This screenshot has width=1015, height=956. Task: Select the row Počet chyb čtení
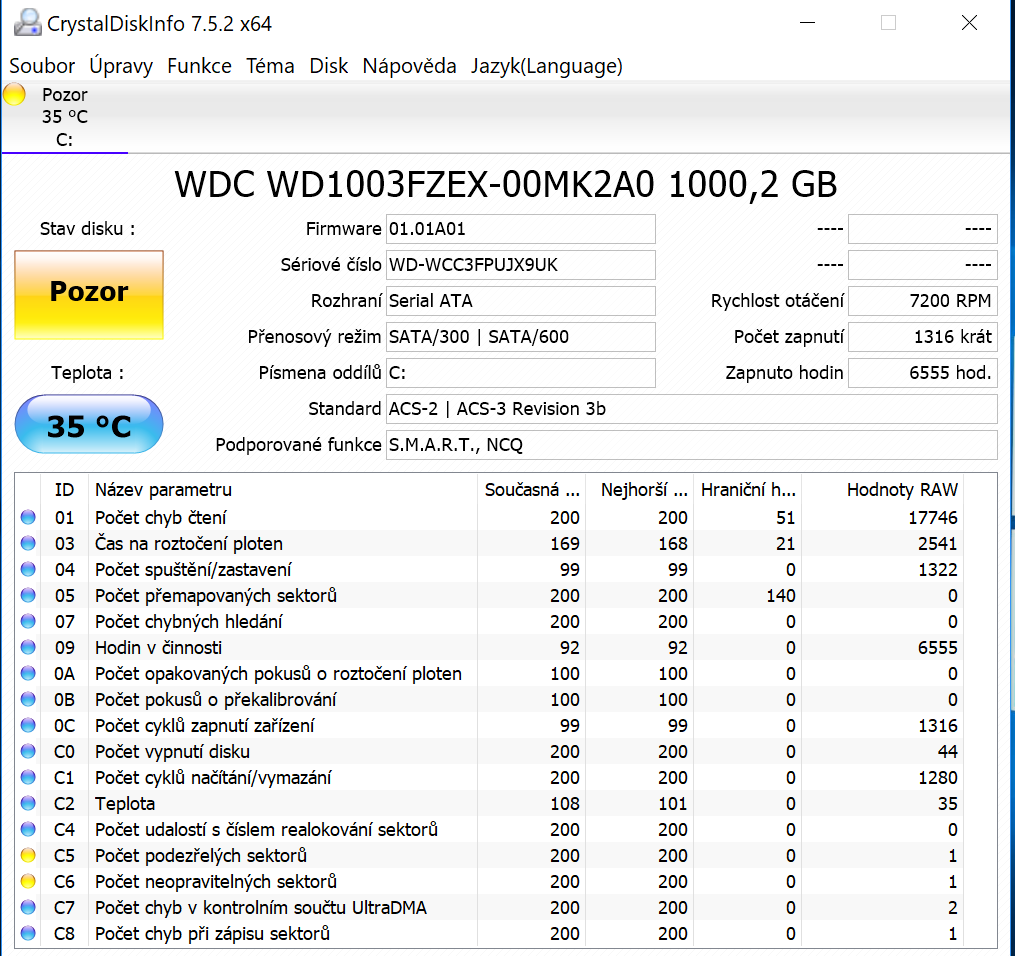(489, 517)
